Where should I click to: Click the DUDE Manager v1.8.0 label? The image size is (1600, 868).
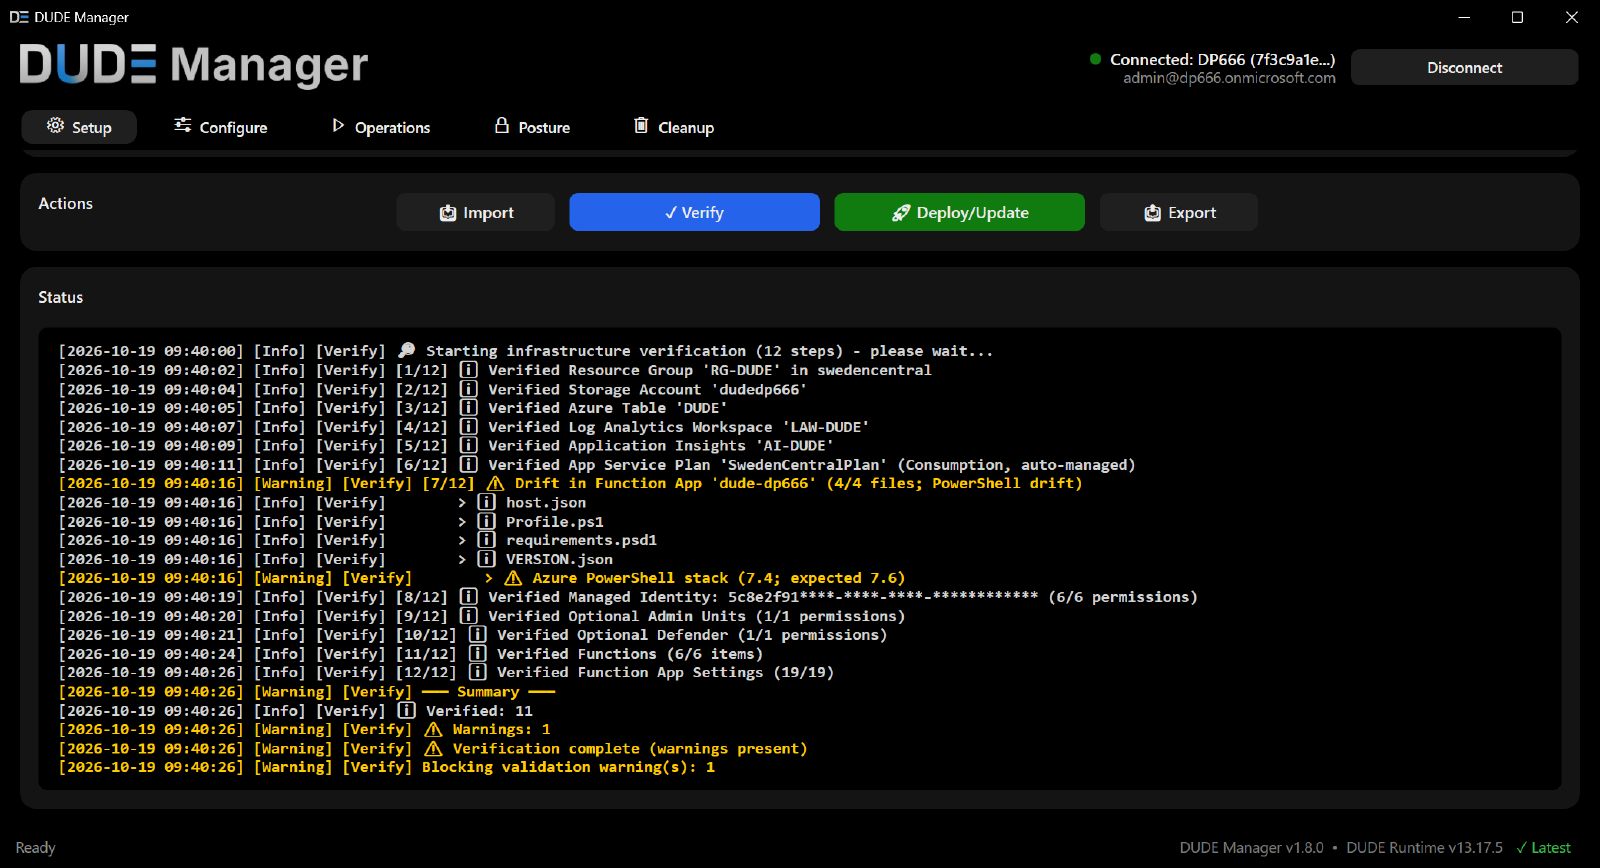pyautogui.click(x=1251, y=848)
